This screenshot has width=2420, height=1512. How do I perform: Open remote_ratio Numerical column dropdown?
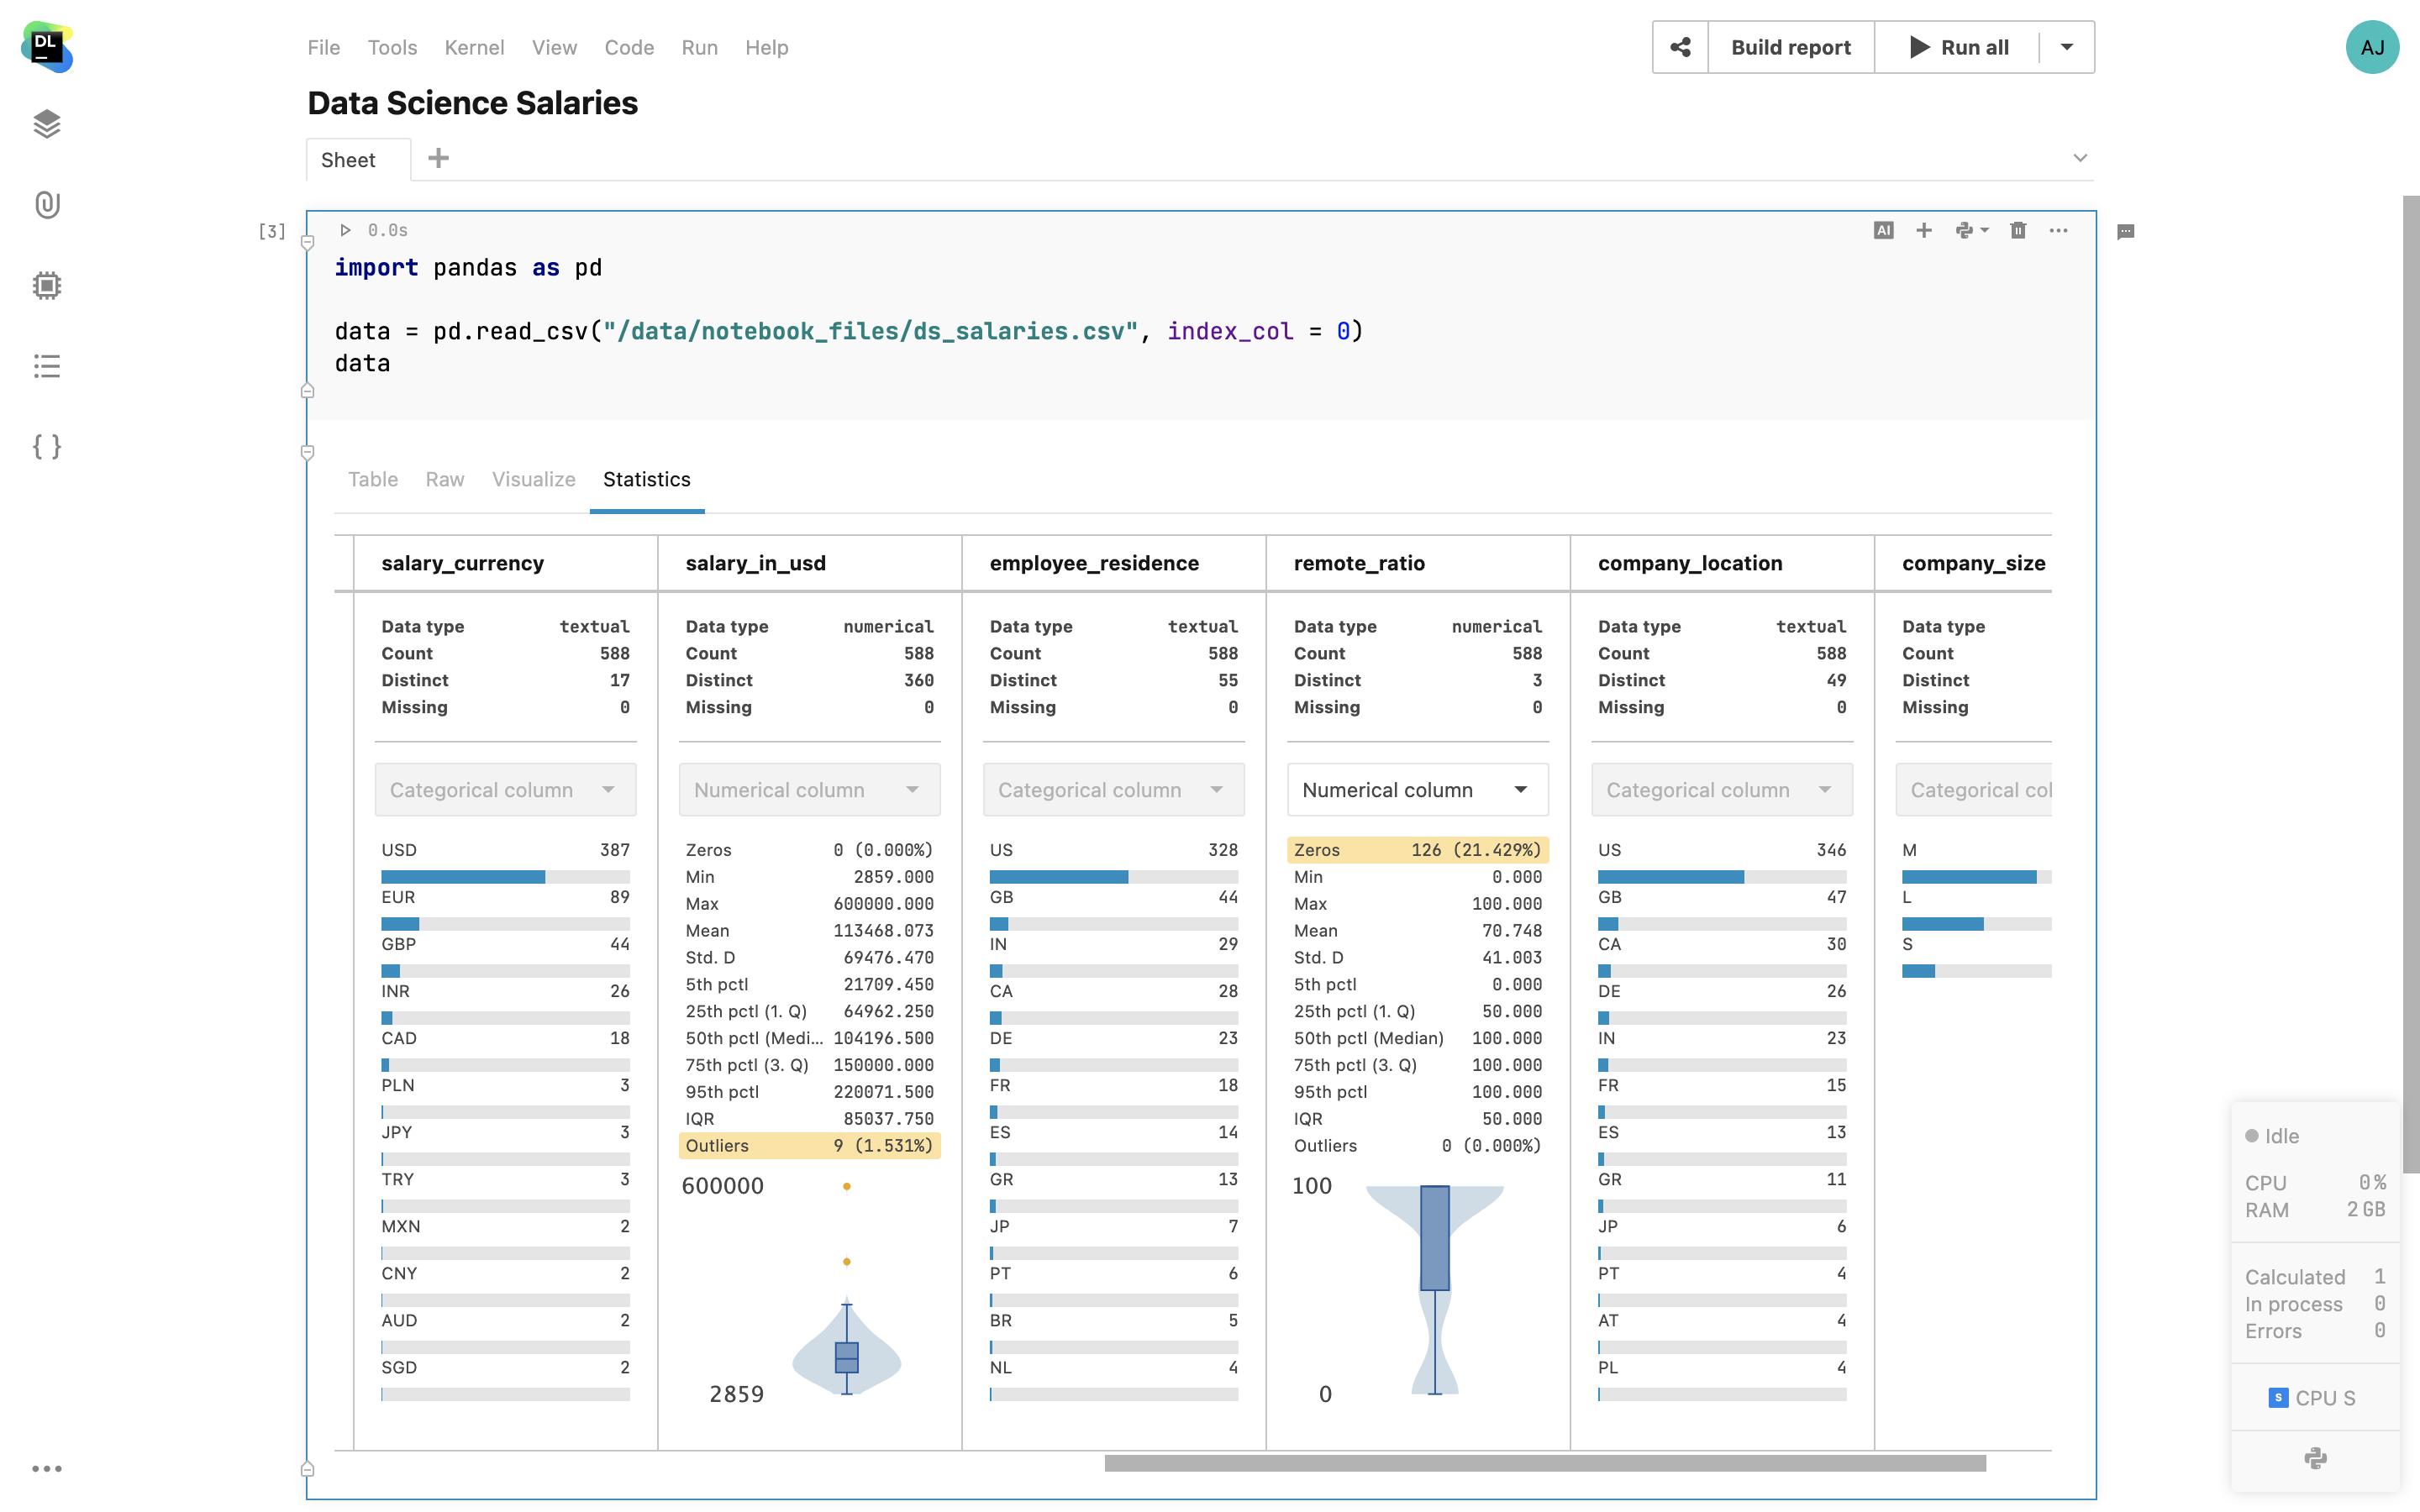(1417, 790)
